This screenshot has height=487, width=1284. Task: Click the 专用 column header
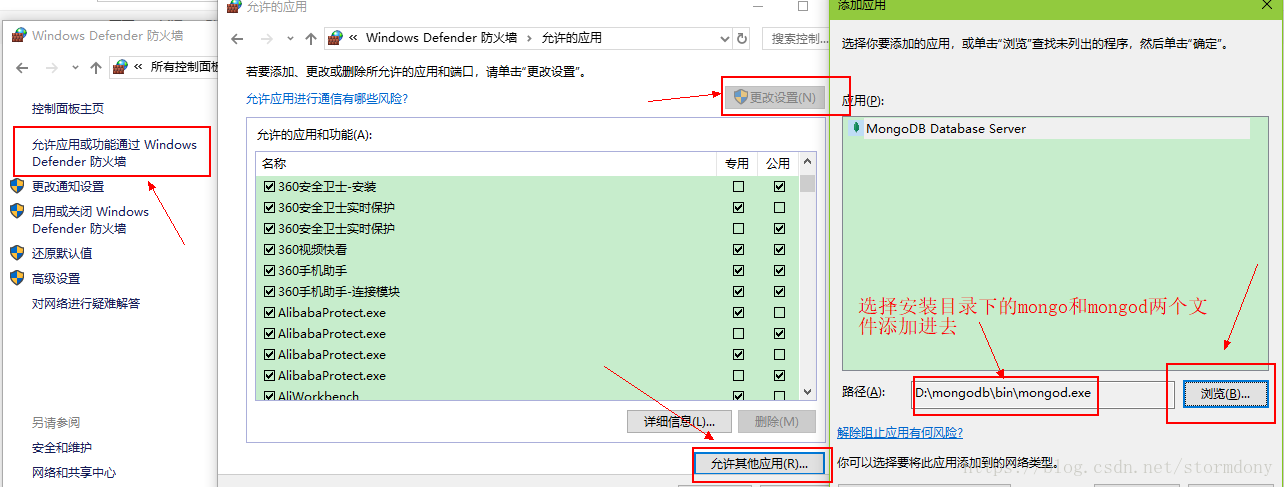pos(737,162)
